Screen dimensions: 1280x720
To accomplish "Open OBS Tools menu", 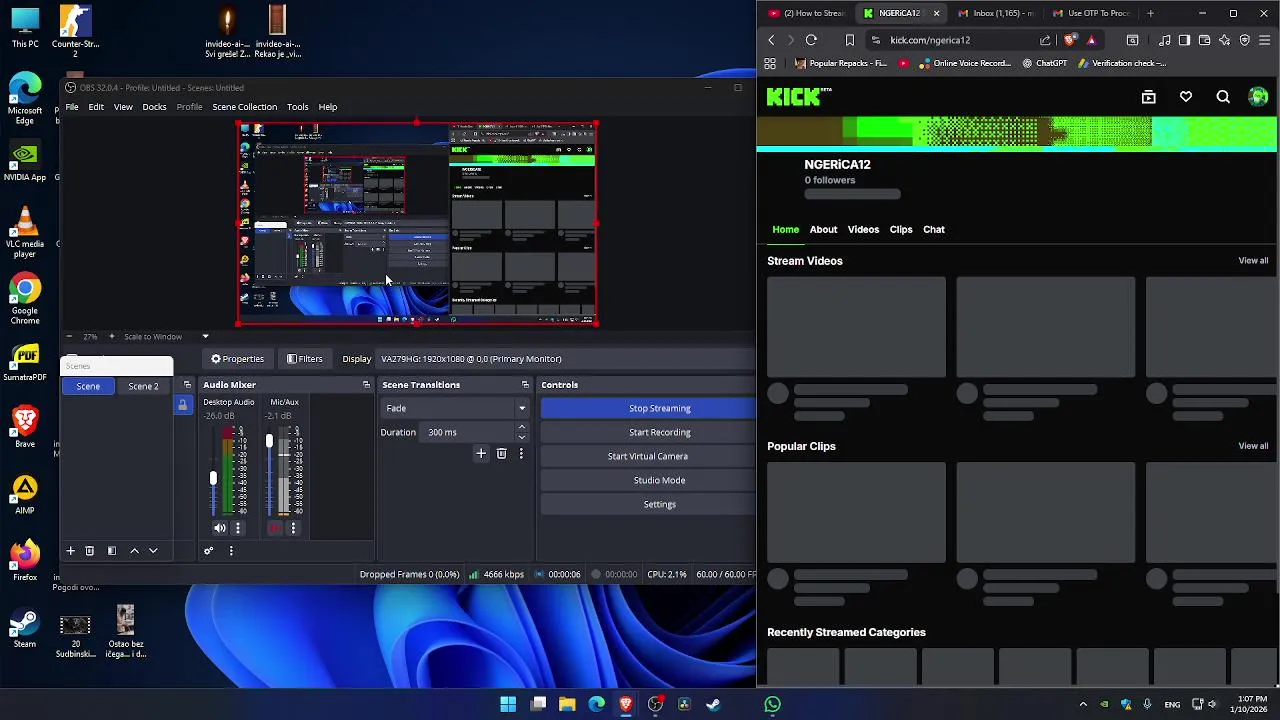I will [x=297, y=107].
